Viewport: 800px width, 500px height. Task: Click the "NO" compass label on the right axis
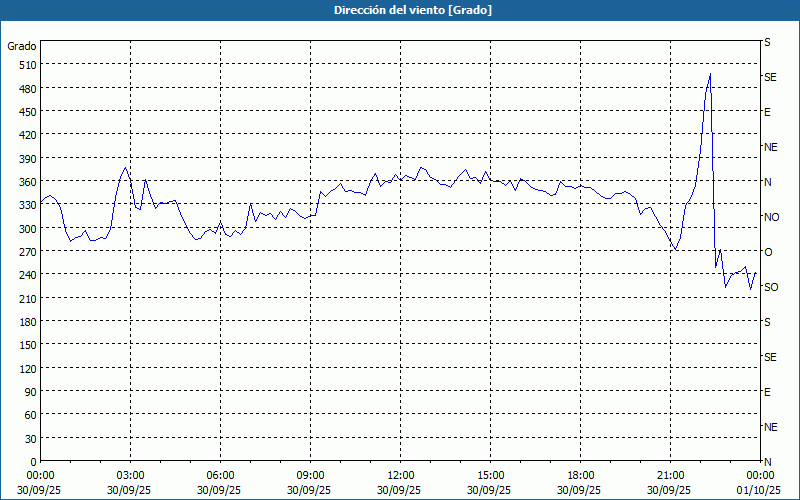click(771, 217)
